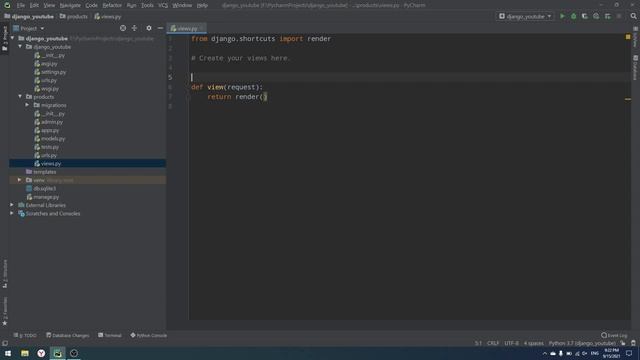Open the Project view selector dropdown
Viewport: 640px width, 360px height.
pos(29,28)
